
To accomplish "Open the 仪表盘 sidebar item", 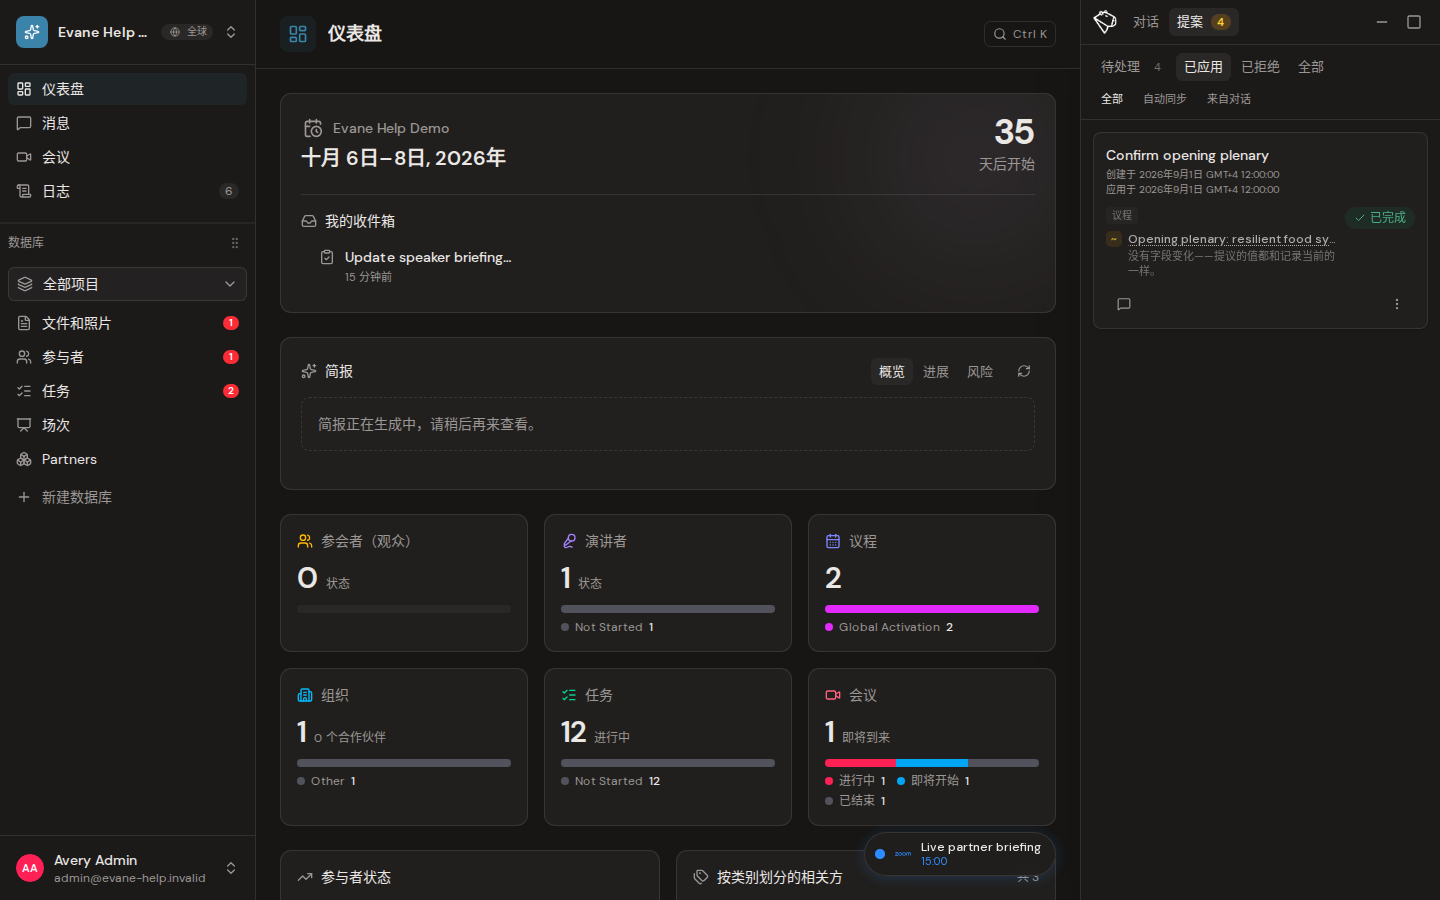I will [x=127, y=89].
